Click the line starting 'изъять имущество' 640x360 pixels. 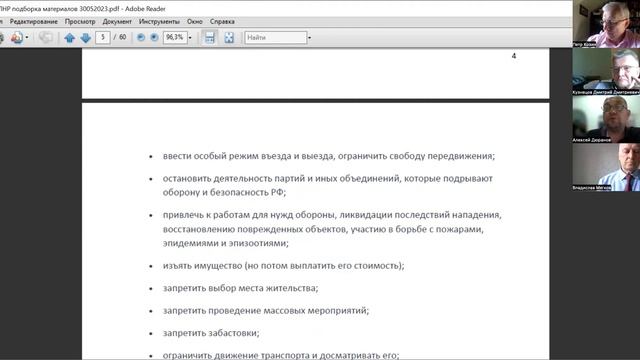point(284,266)
